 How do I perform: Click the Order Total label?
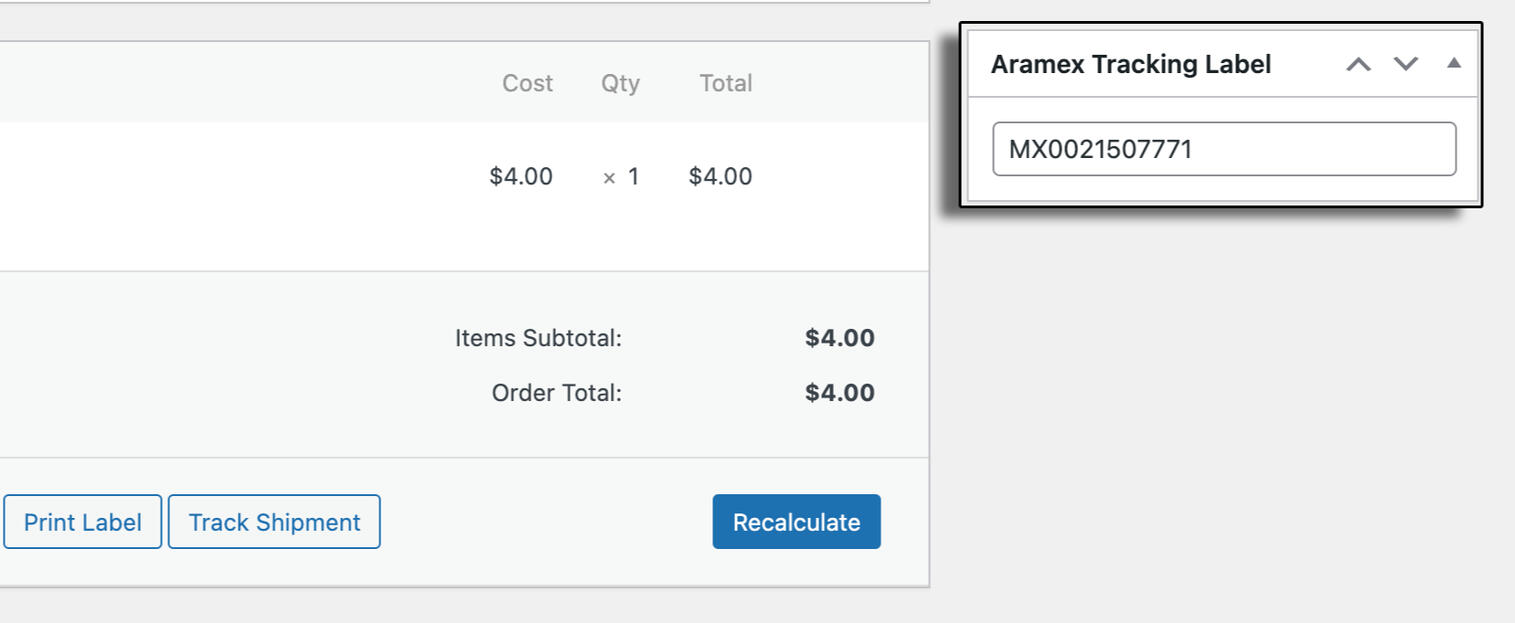point(556,393)
